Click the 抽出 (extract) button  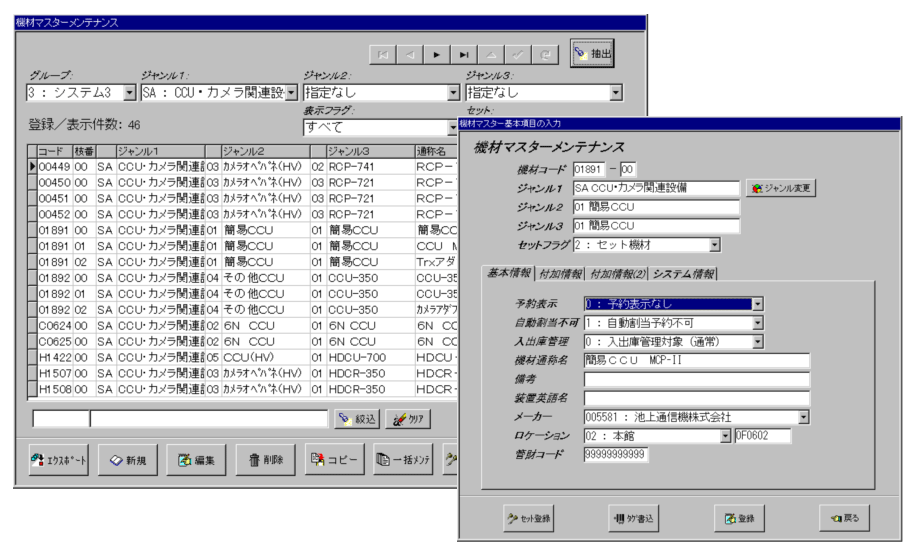pos(592,53)
